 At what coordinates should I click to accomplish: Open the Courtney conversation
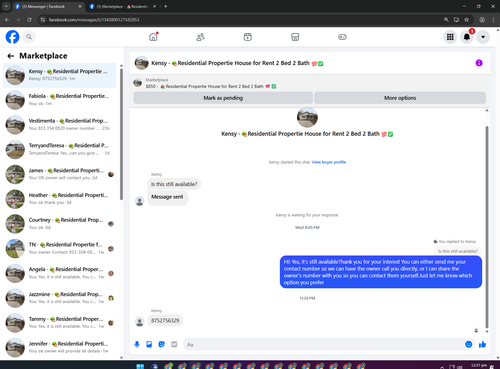coord(59,223)
